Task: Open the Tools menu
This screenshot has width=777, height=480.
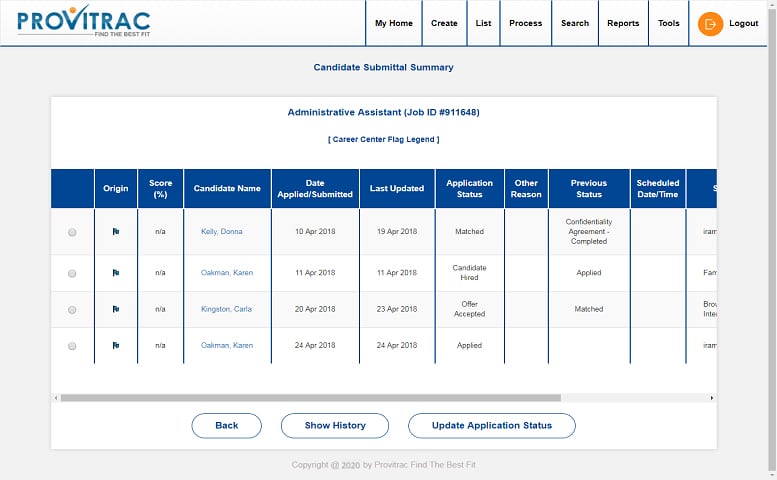Action: [668, 23]
